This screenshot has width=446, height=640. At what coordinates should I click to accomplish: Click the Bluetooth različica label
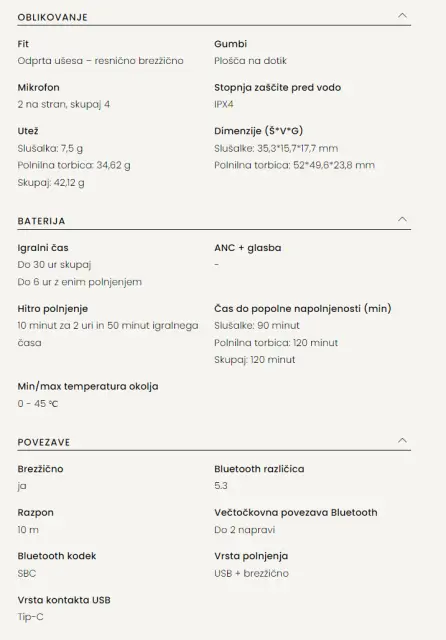tap(259, 469)
